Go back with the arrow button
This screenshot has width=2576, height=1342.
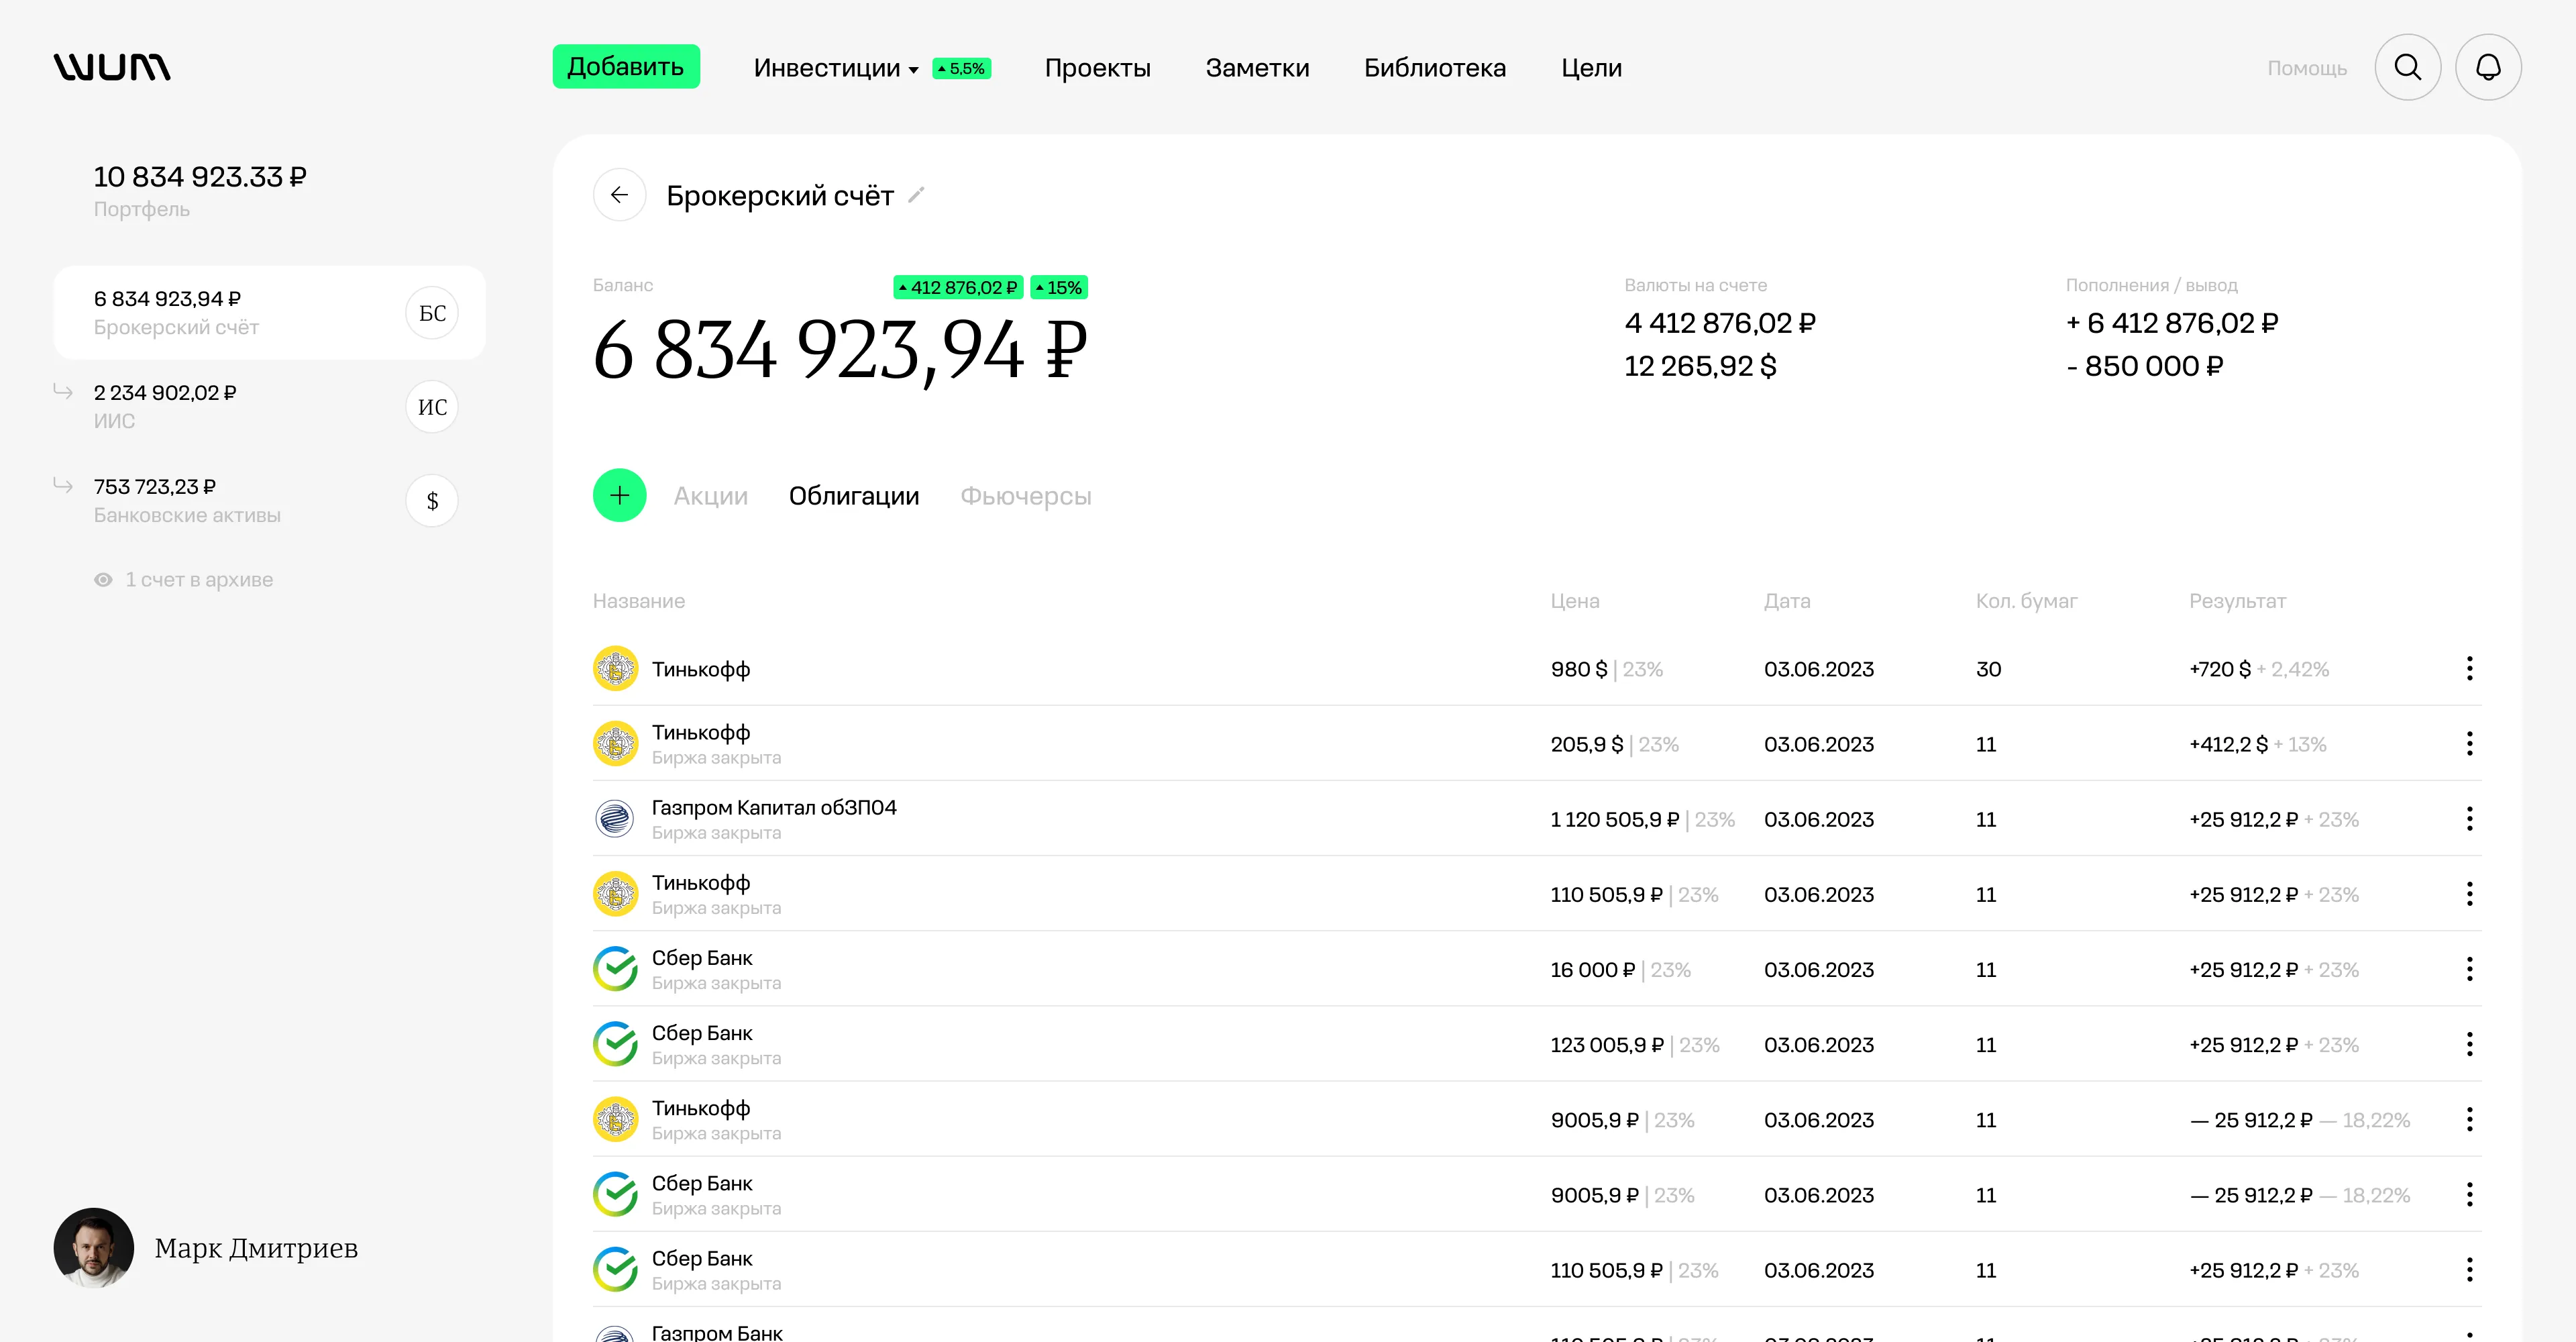pyautogui.click(x=619, y=195)
